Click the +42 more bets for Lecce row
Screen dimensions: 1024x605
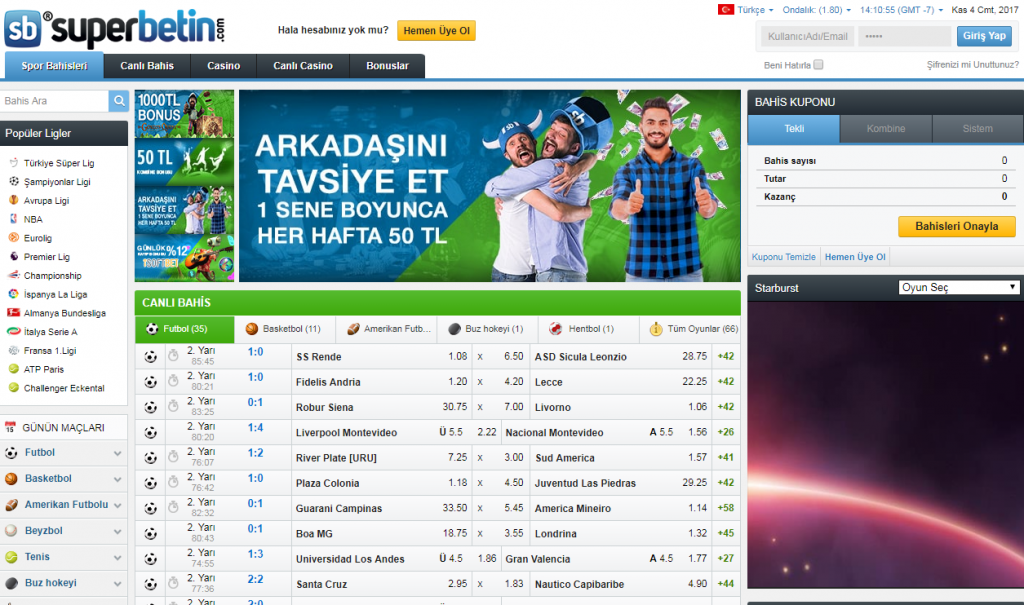(x=726, y=382)
